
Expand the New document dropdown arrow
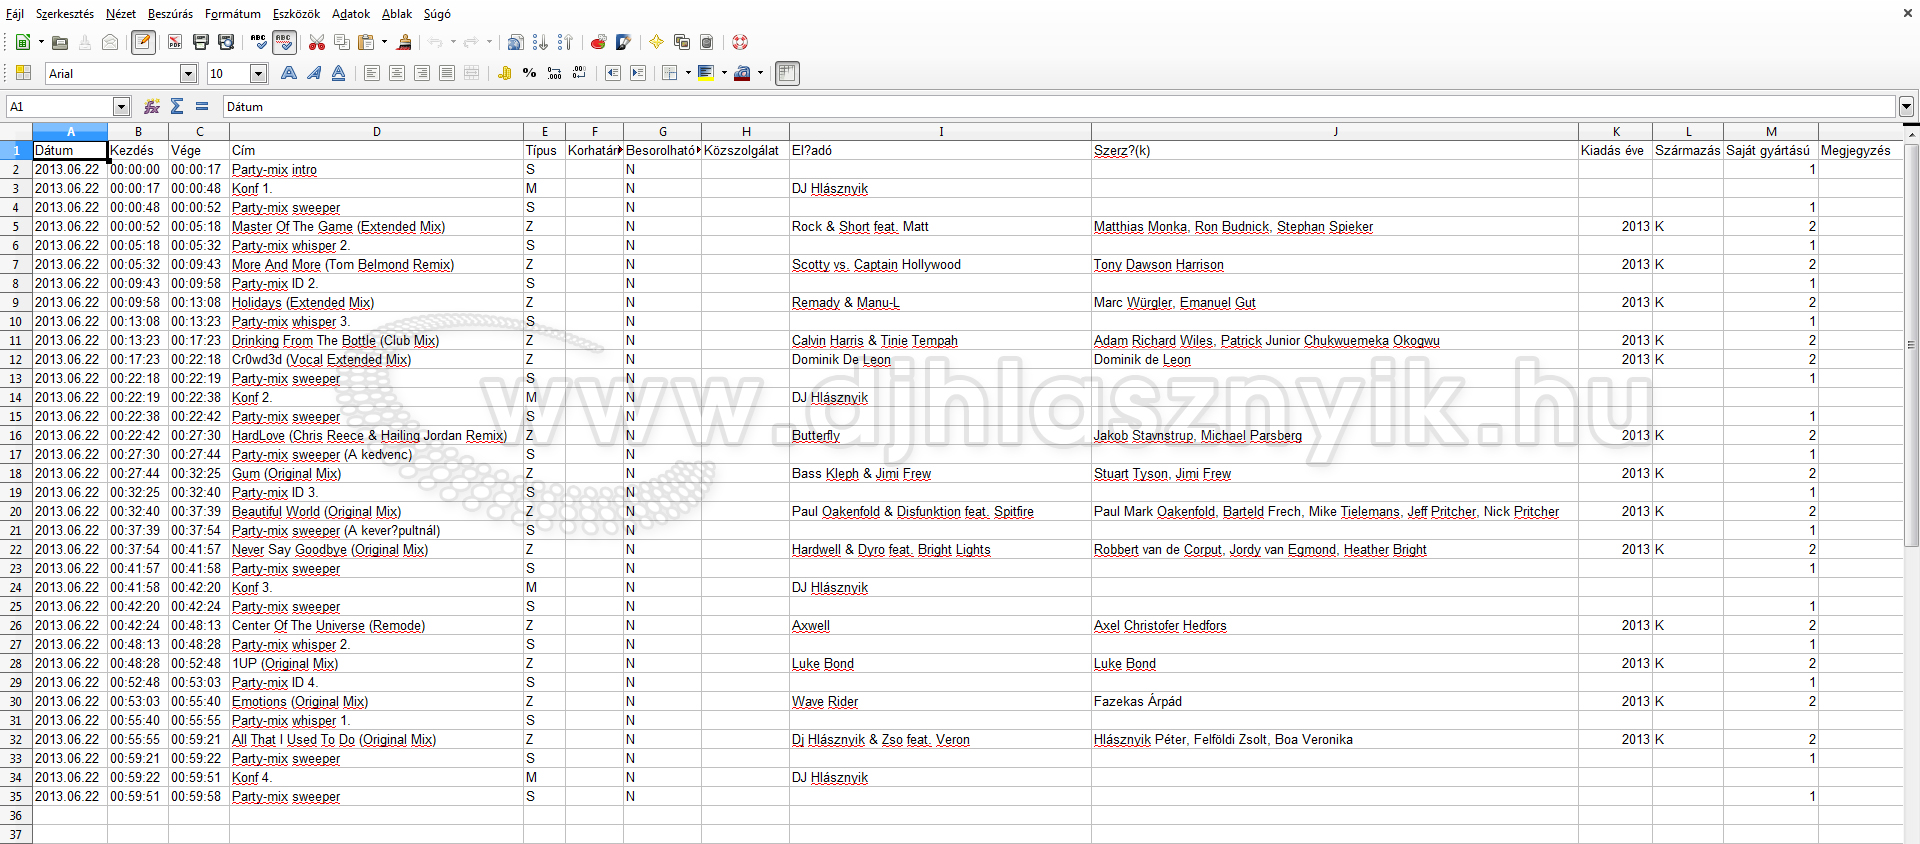point(41,42)
